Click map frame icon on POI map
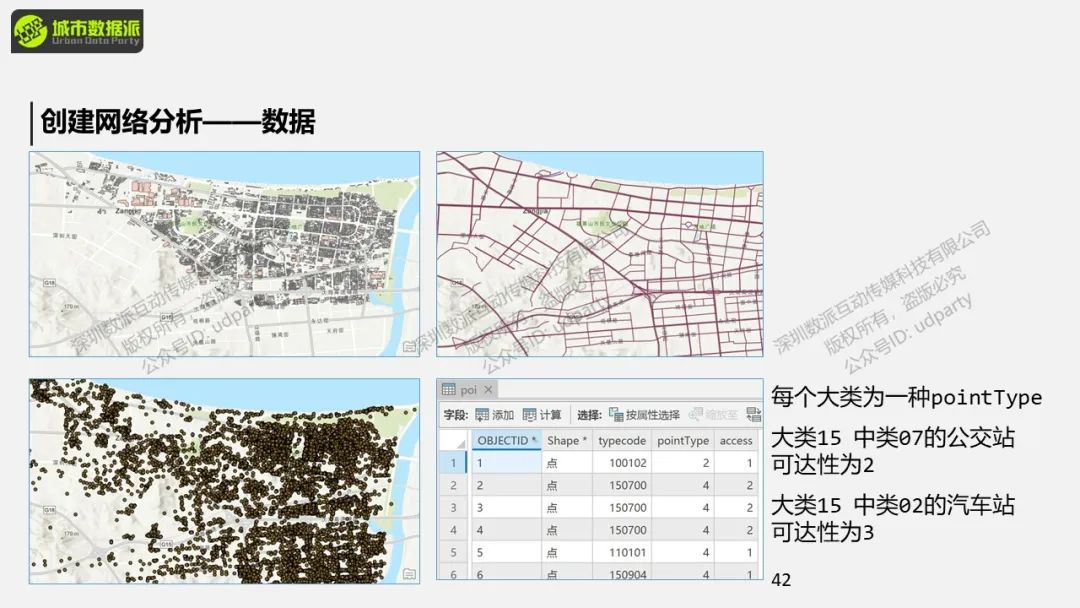This screenshot has height=608, width=1080. click(x=409, y=574)
